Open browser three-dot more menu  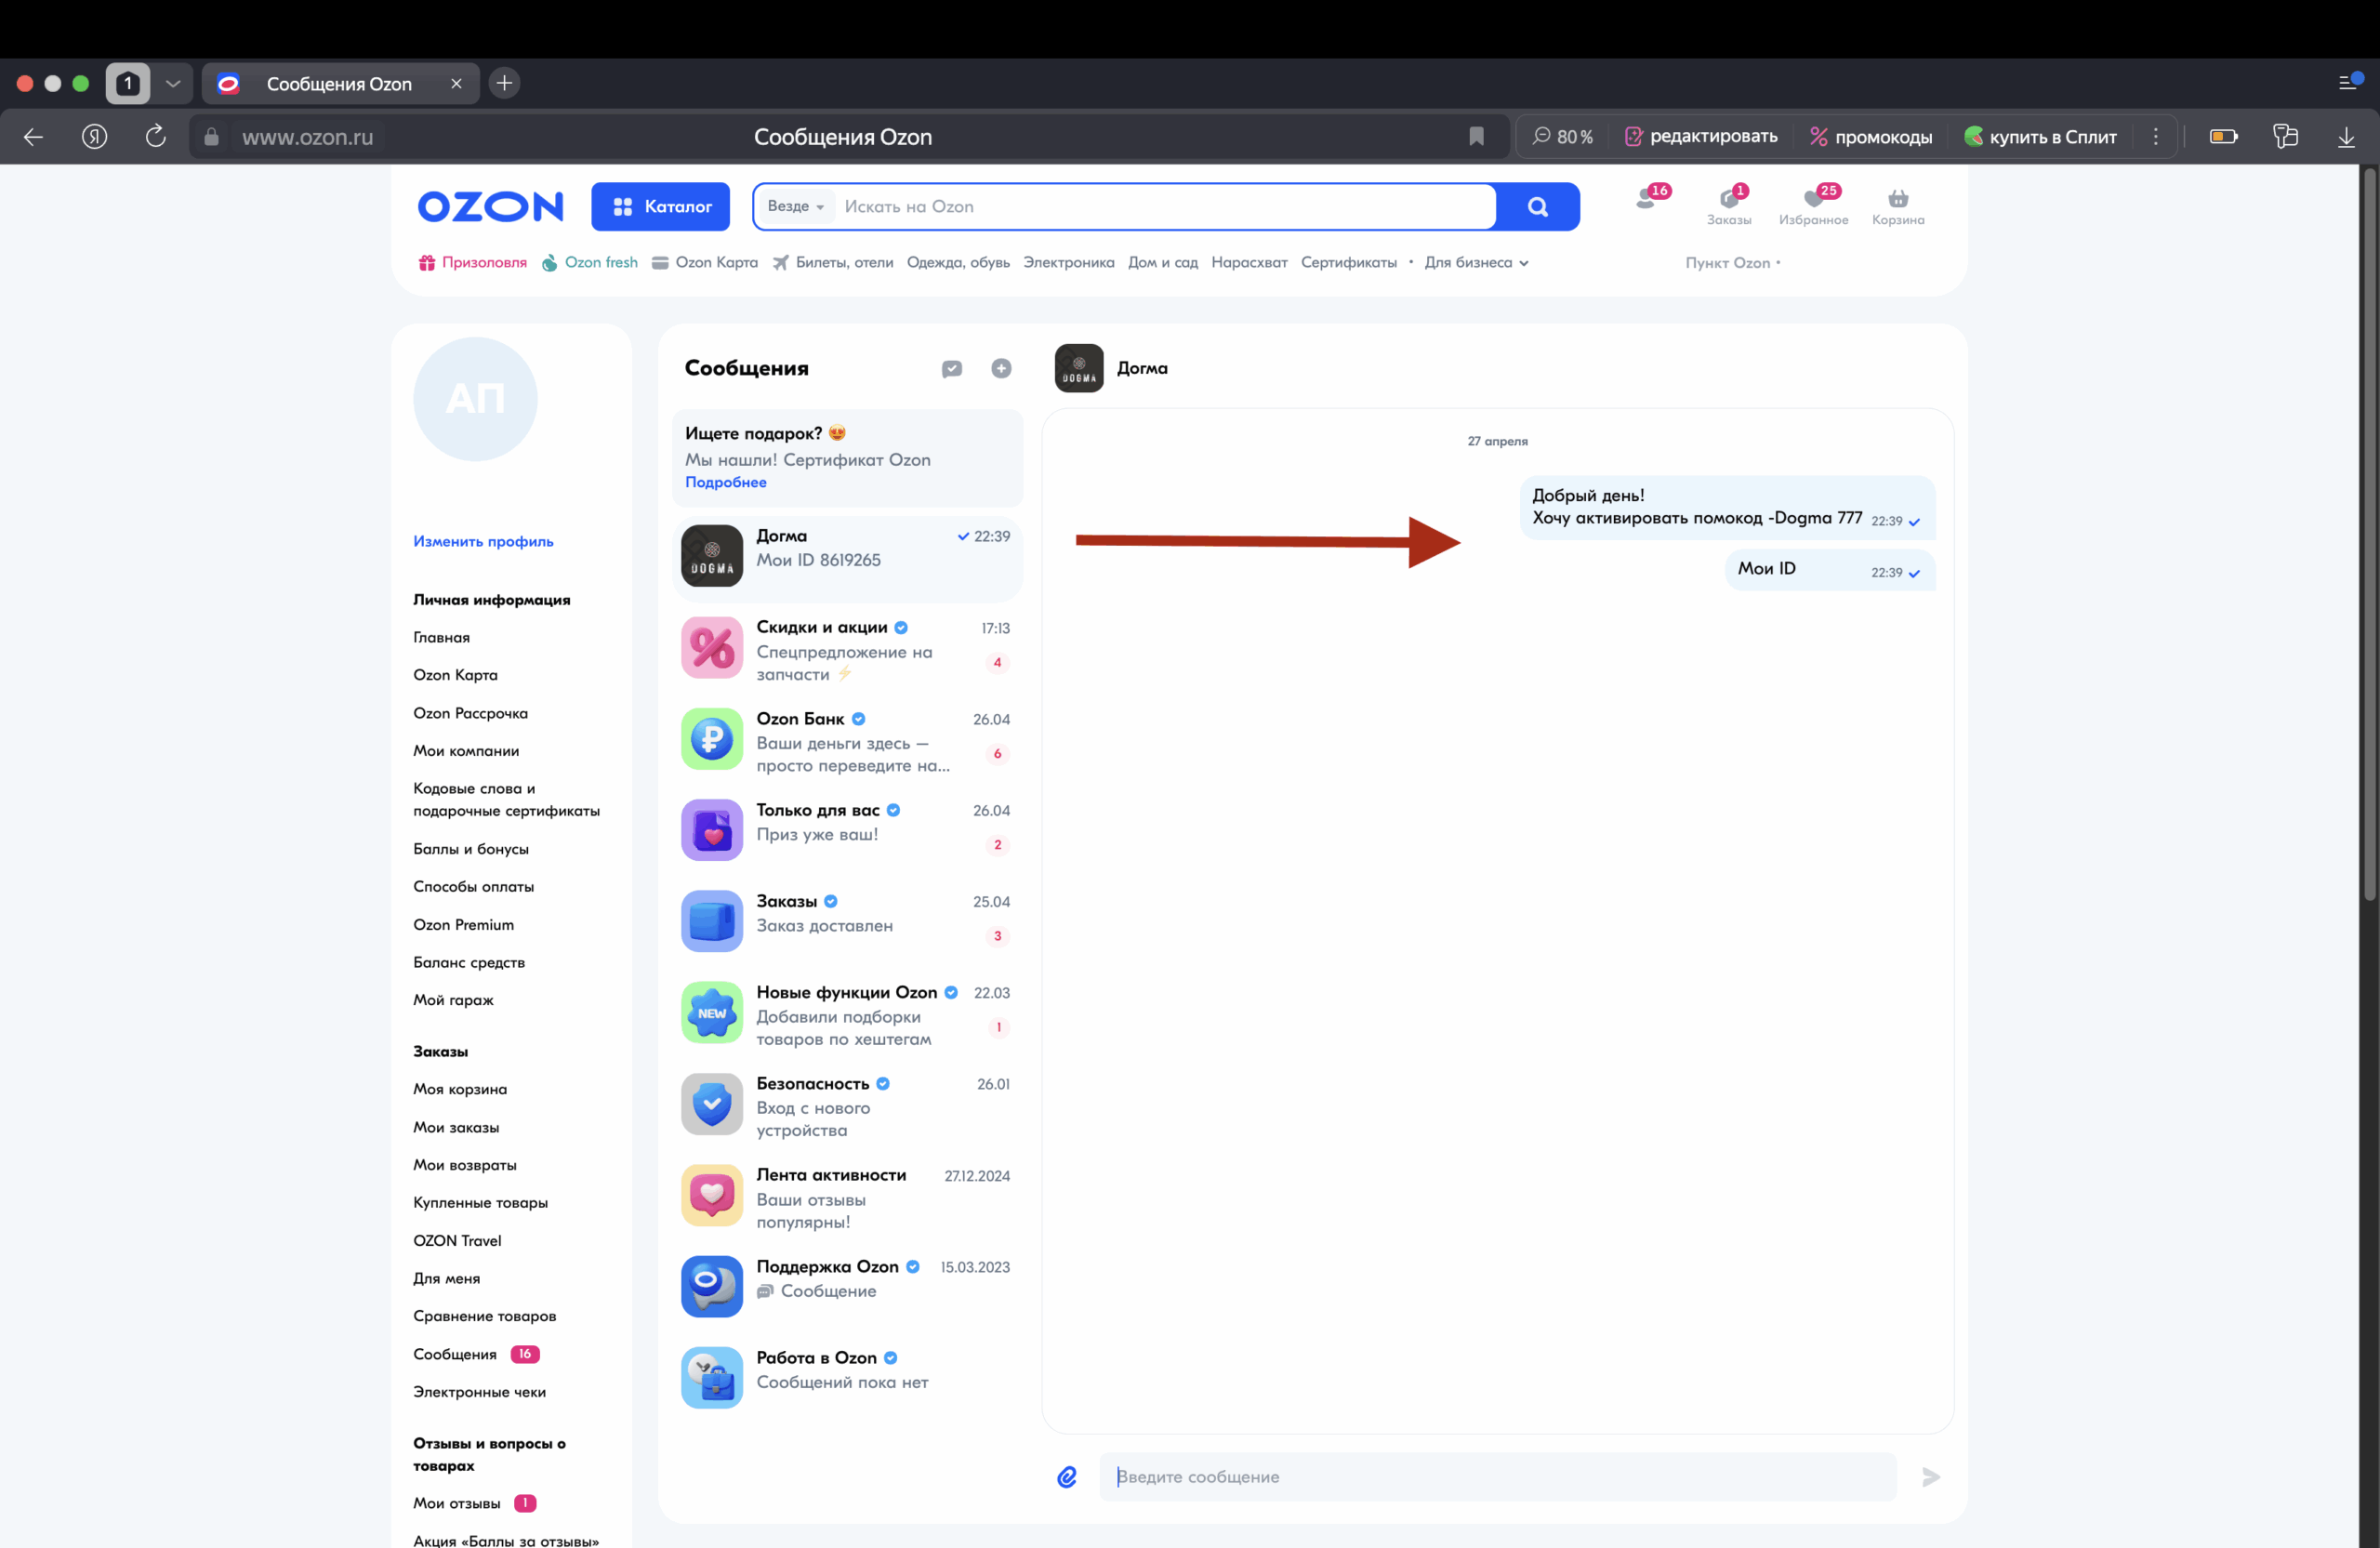click(2156, 137)
